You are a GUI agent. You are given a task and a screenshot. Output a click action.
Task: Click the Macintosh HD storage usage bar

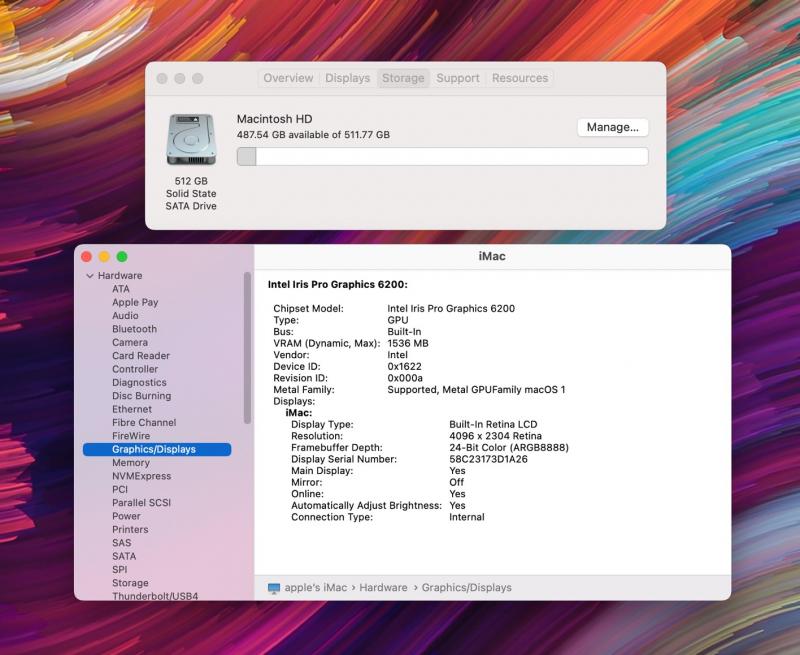(x=442, y=157)
